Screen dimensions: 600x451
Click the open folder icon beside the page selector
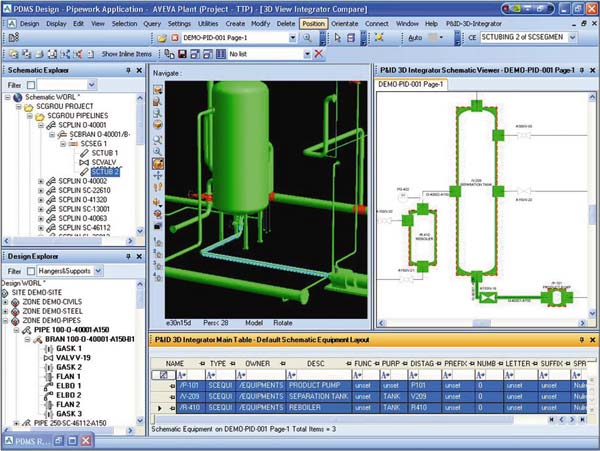tap(162, 38)
